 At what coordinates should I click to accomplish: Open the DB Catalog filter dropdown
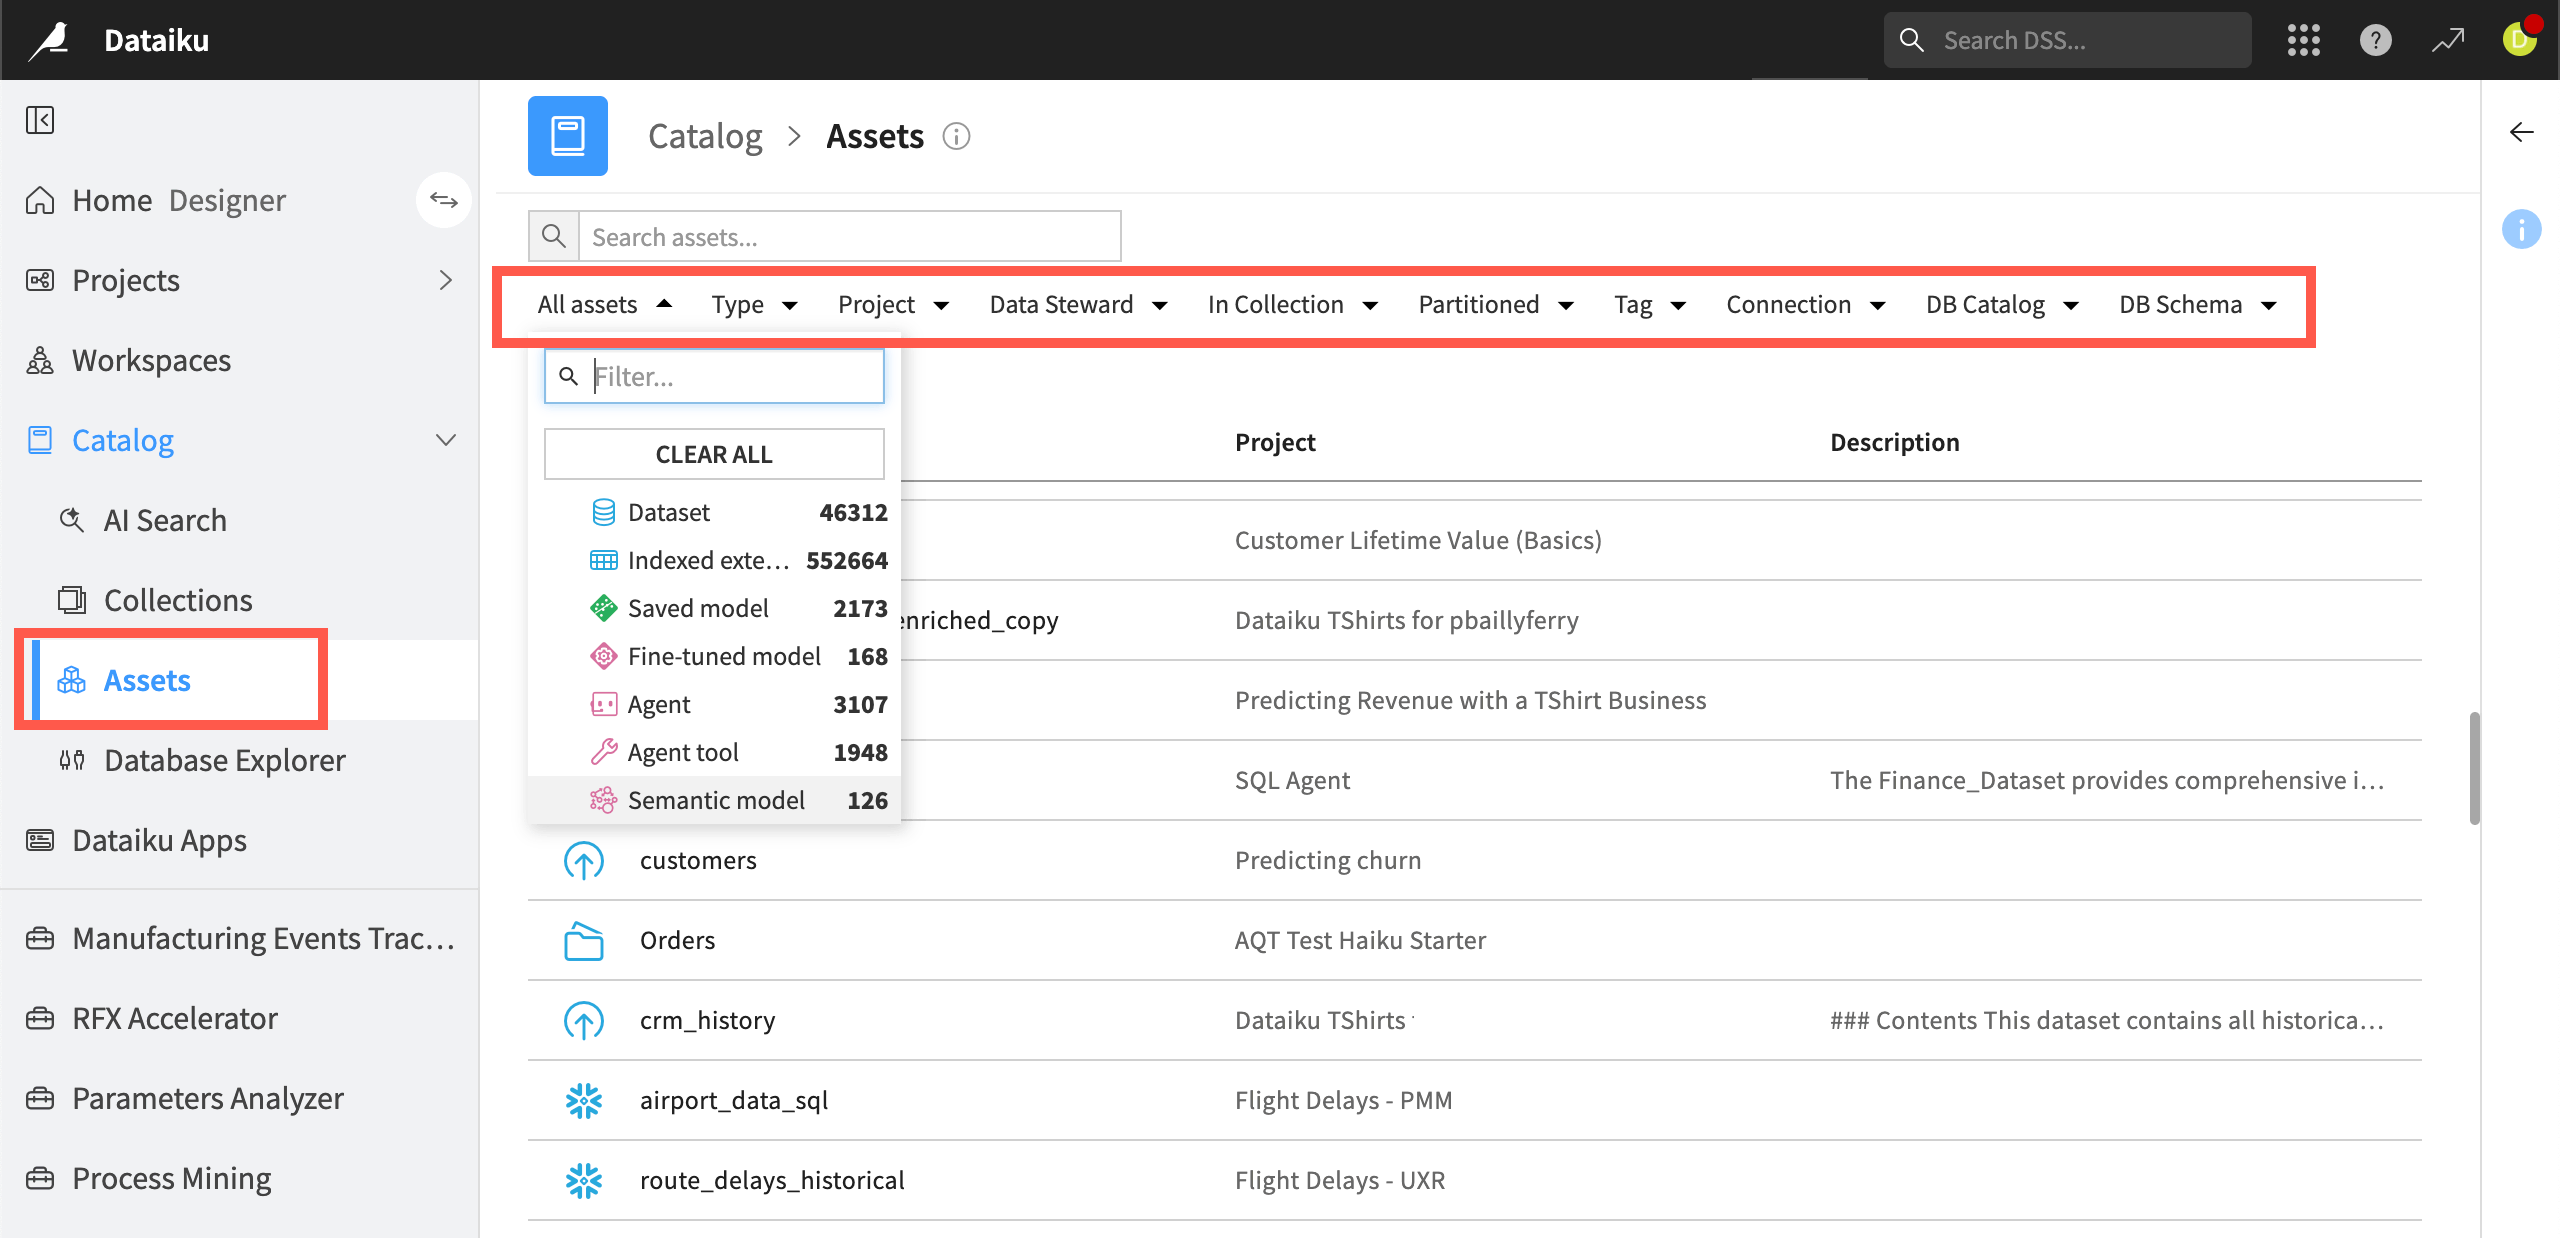pos(2003,304)
